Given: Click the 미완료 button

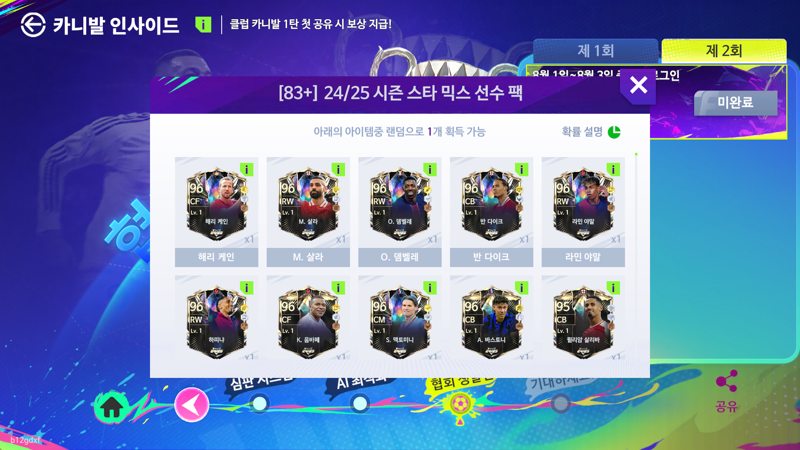Looking at the screenshot, I should (x=736, y=103).
